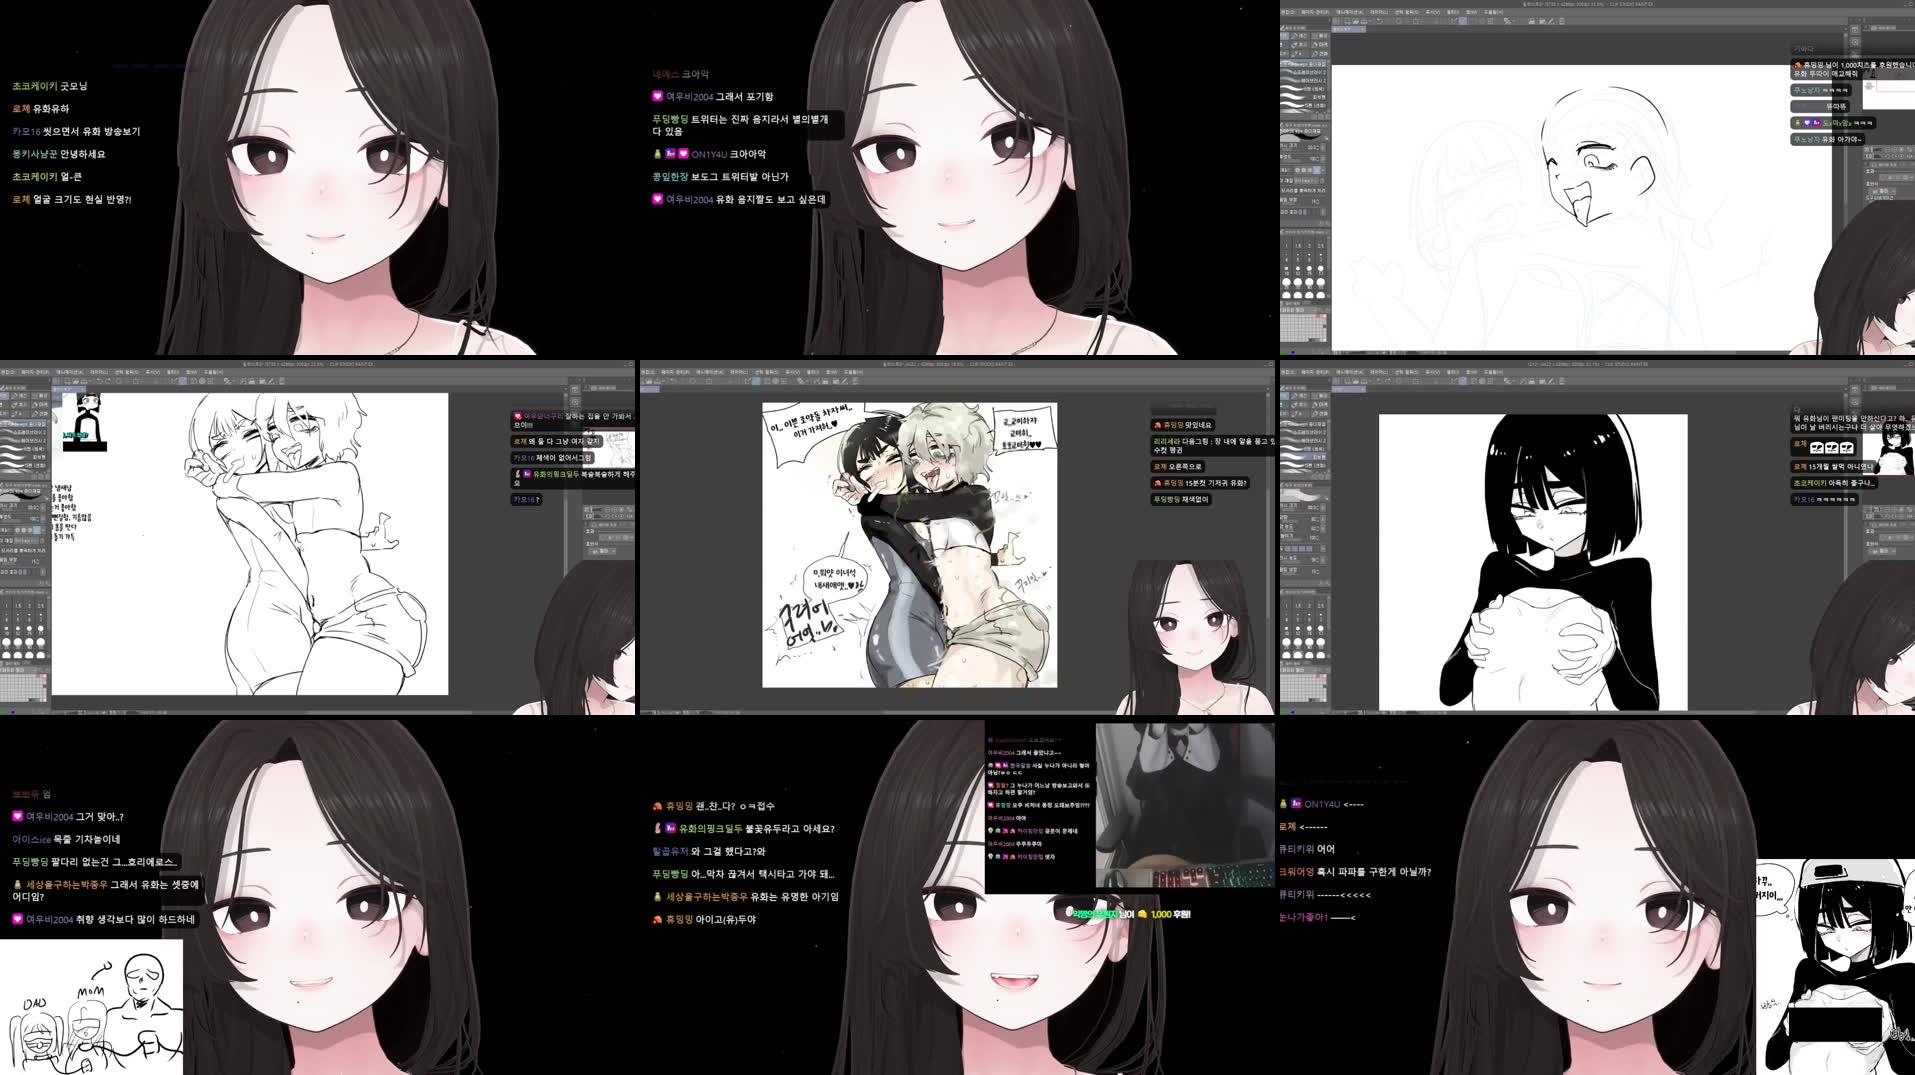Select the Undo icon in the command bar
The image size is (1915, 1075).
click(x=98, y=382)
